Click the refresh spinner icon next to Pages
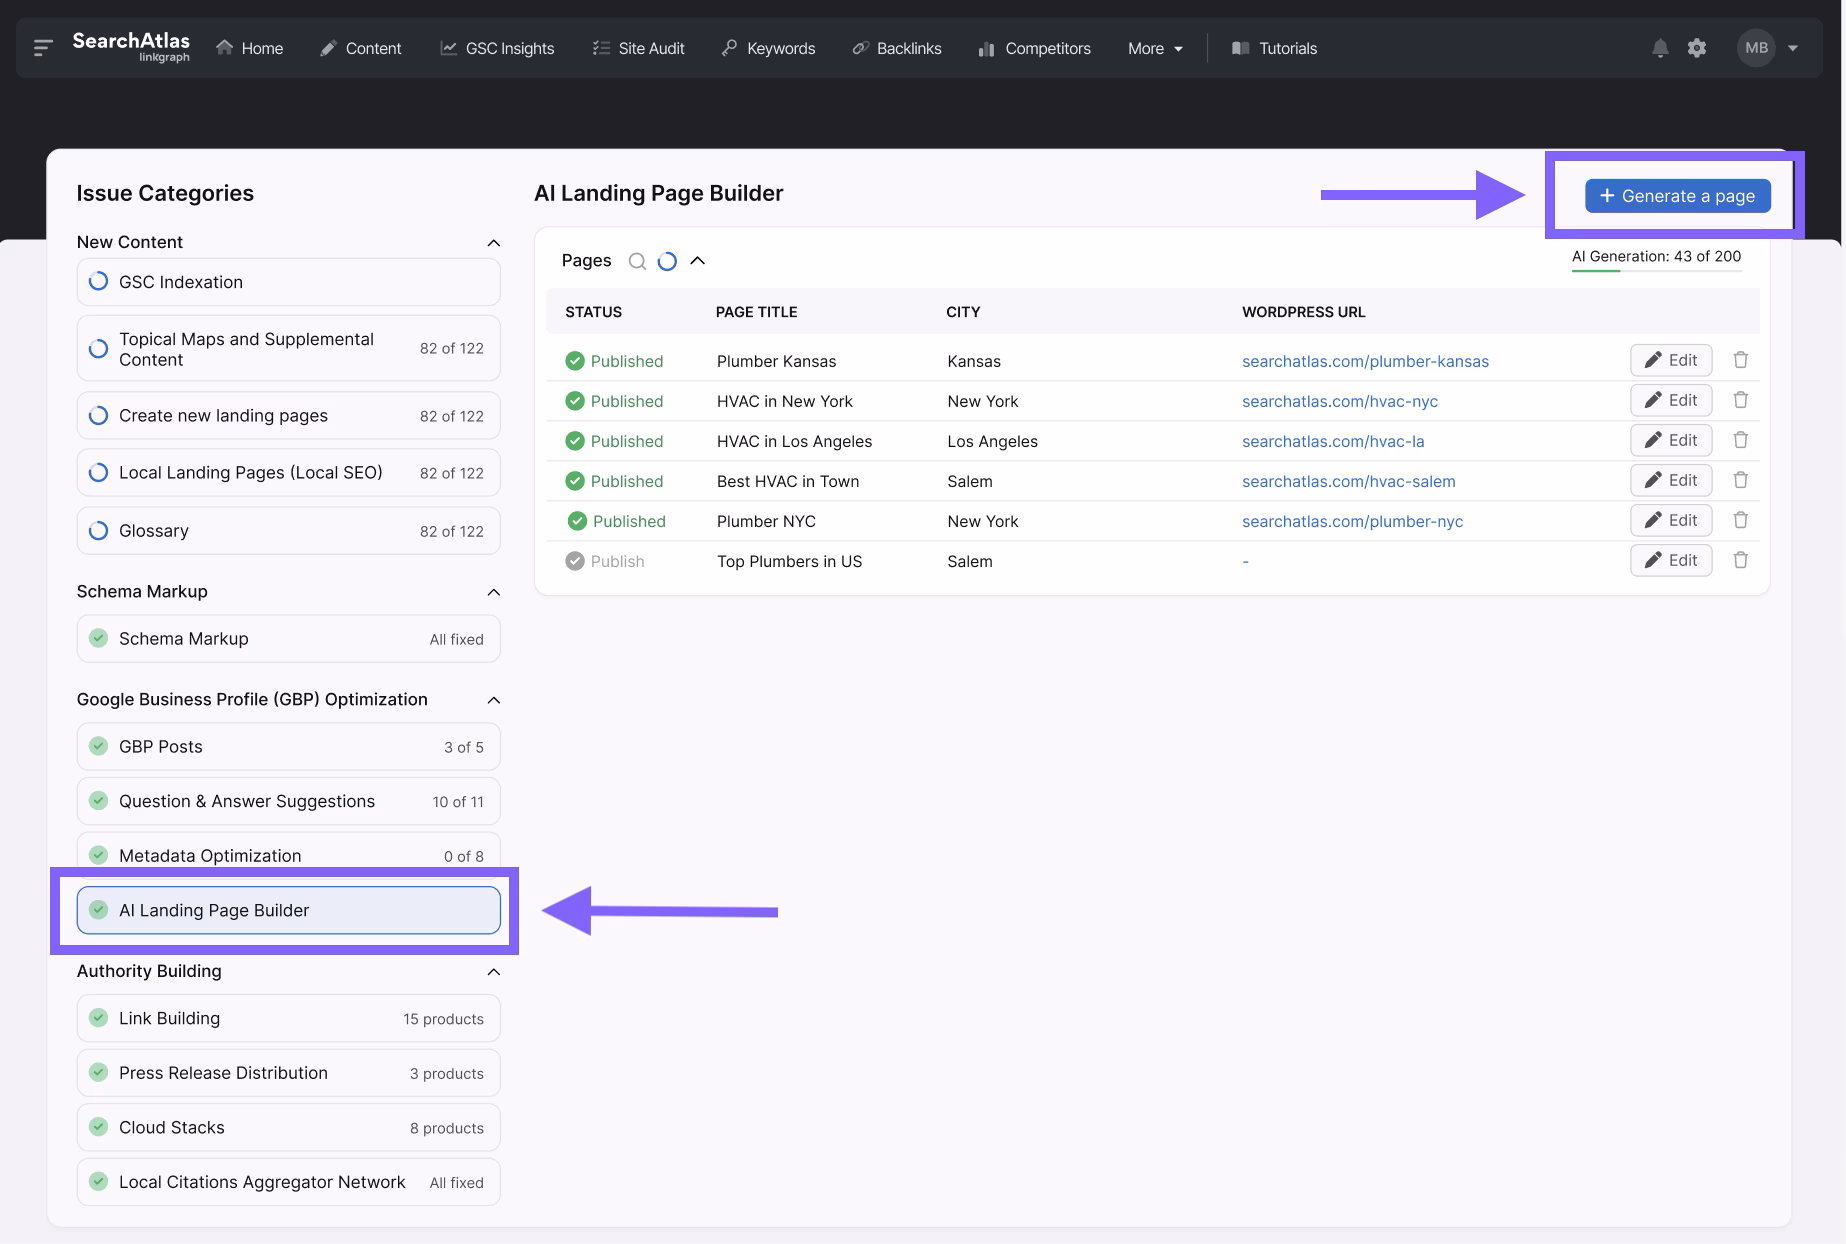1846x1244 pixels. pos(667,261)
